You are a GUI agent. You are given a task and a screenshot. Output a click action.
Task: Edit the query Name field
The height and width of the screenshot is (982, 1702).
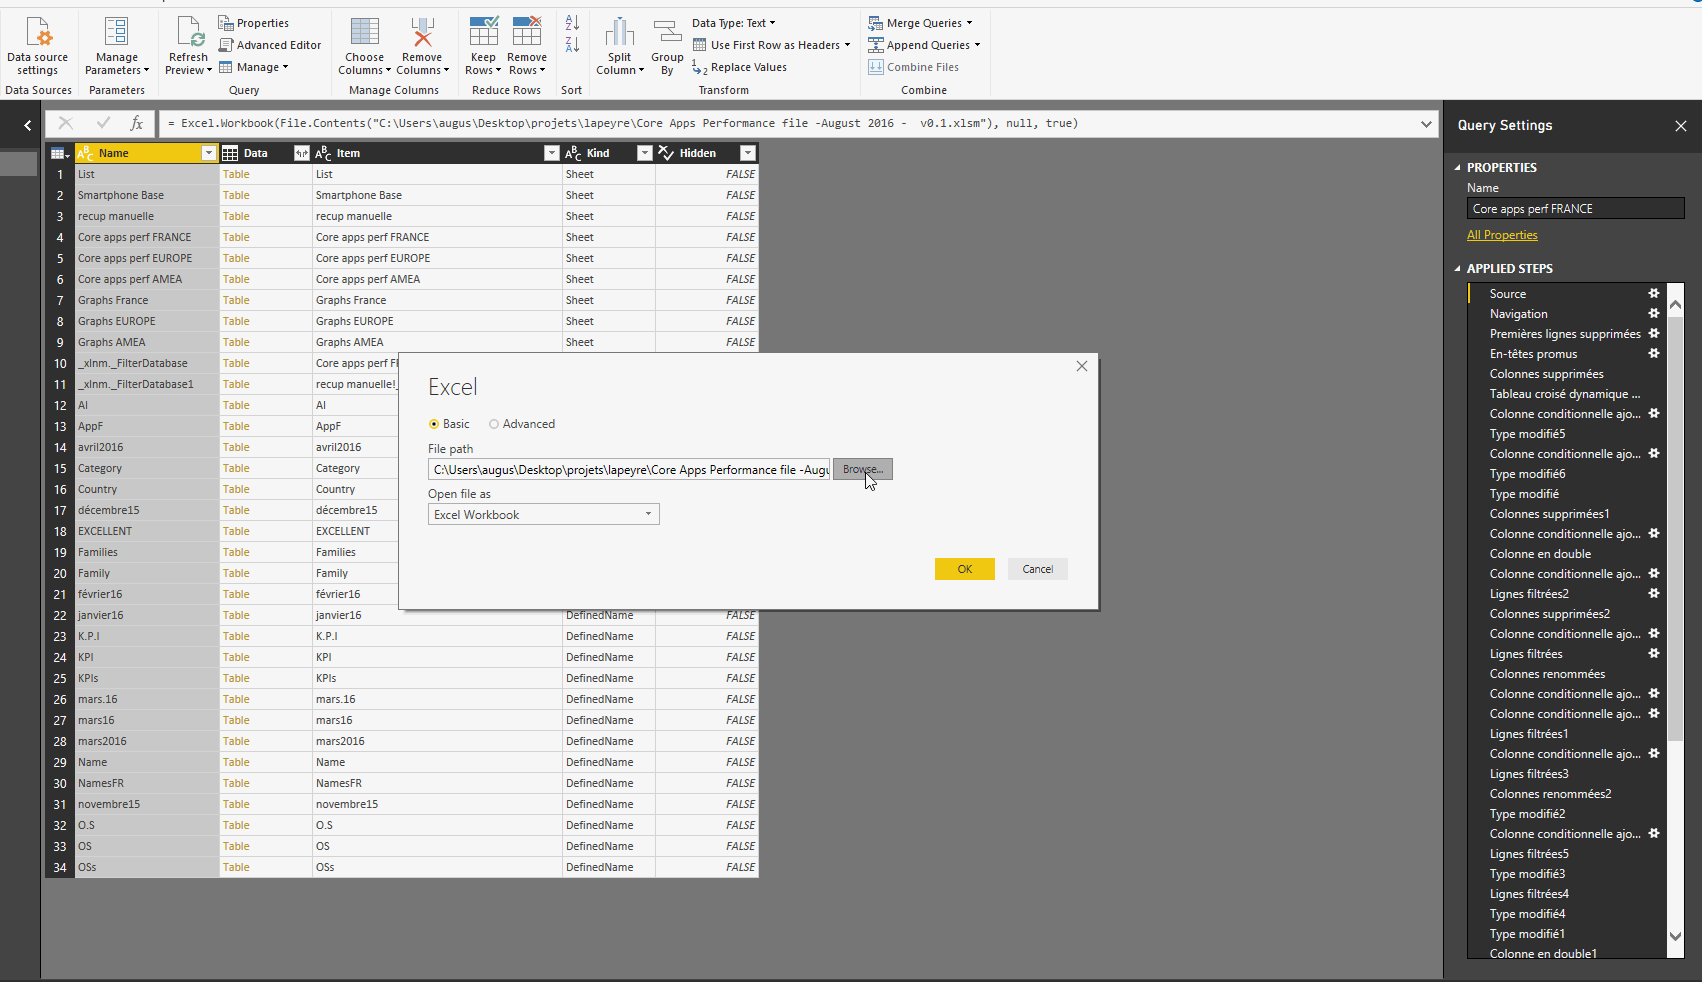click(x=1576, y=209)
